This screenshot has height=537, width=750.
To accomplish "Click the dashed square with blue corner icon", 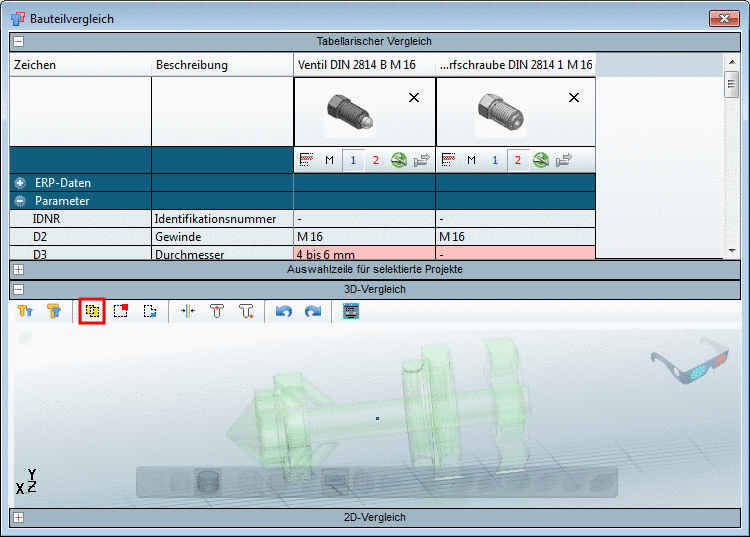I will pyautogui.click(x=150, y=311).
